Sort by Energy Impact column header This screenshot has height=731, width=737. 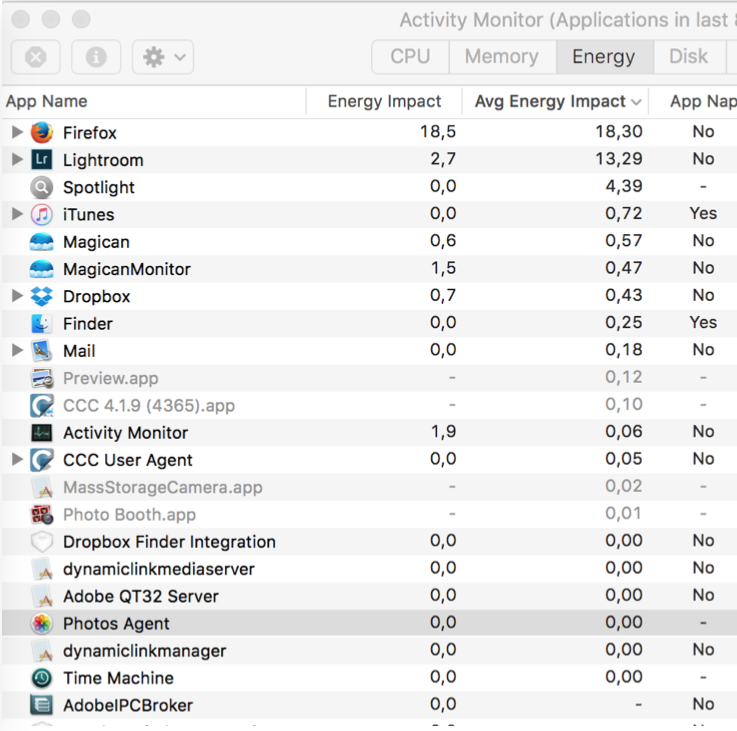coord(384,102)
